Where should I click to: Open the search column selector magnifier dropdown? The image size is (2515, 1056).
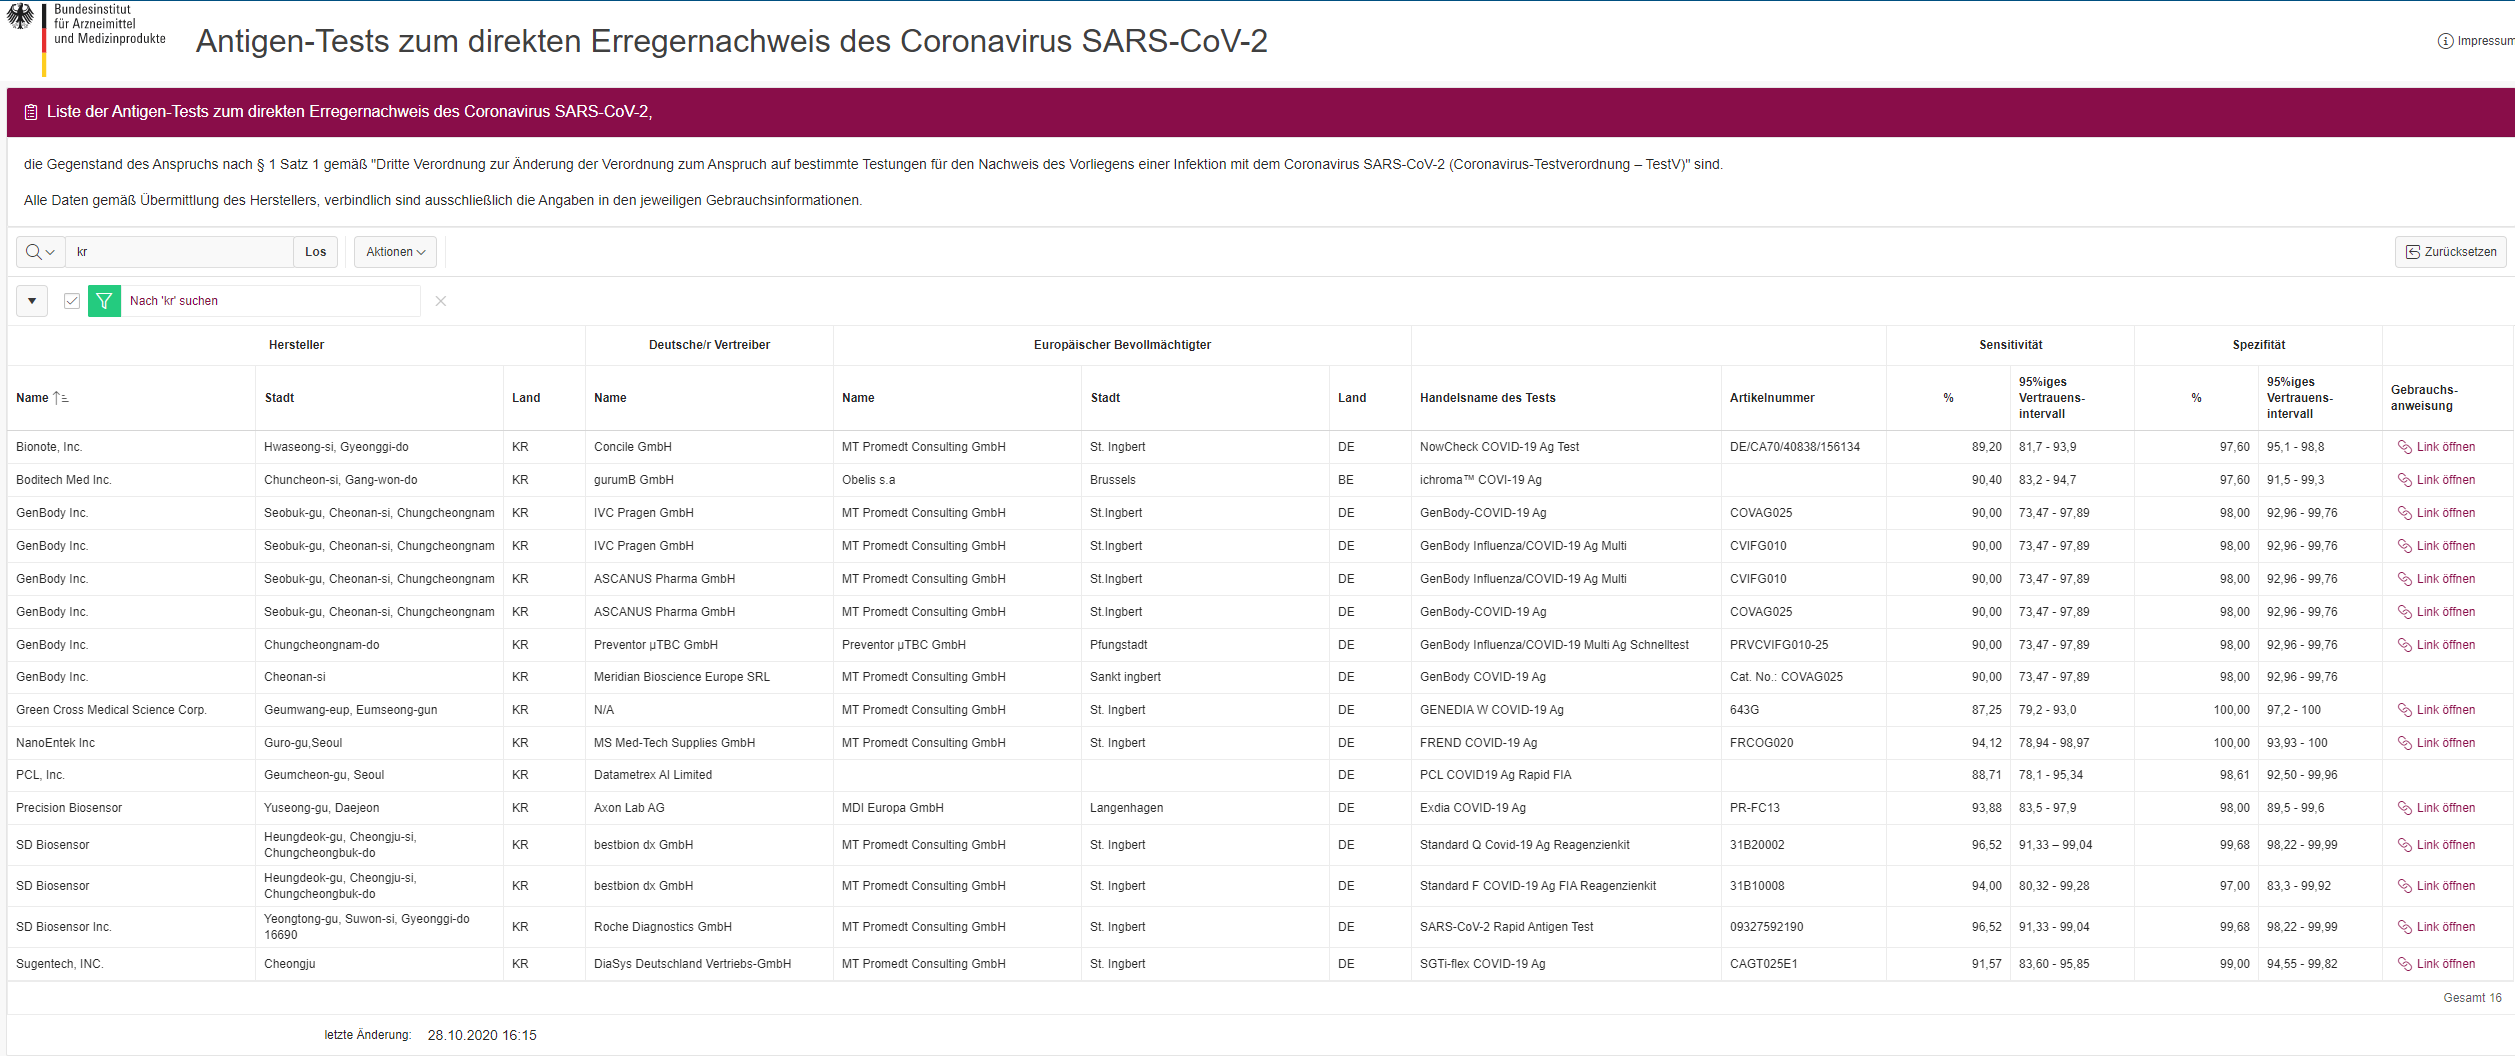(x=41, y=252)
